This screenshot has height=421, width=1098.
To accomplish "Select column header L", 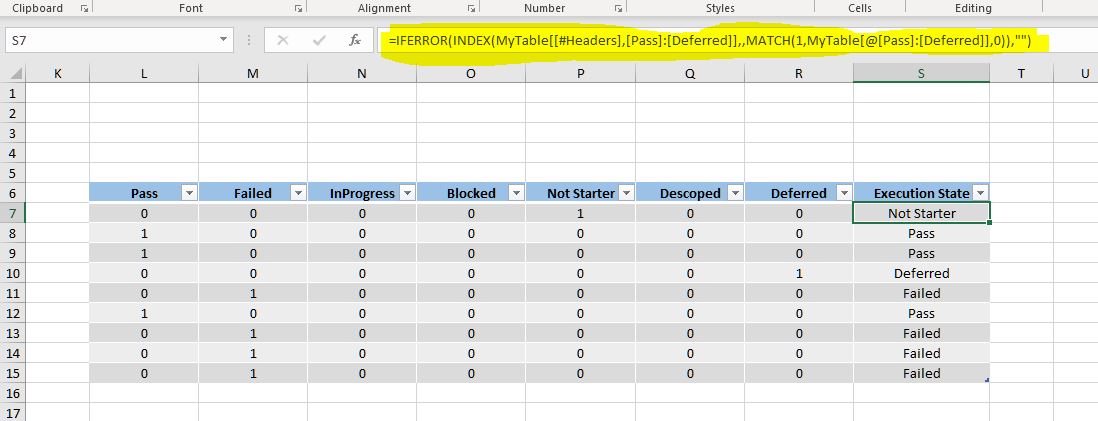I will (144, 74).
